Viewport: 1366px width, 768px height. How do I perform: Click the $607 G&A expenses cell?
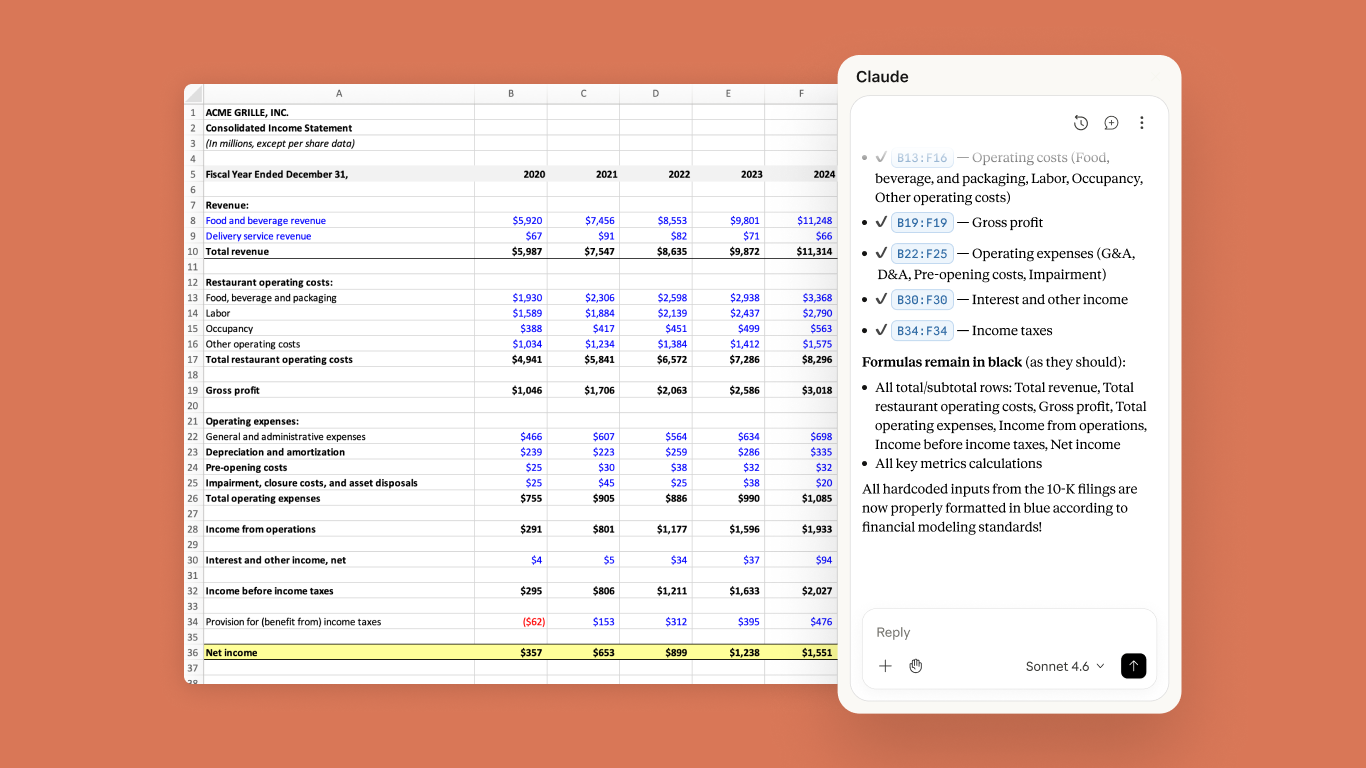pyautogui.click(x=583, y=436)
